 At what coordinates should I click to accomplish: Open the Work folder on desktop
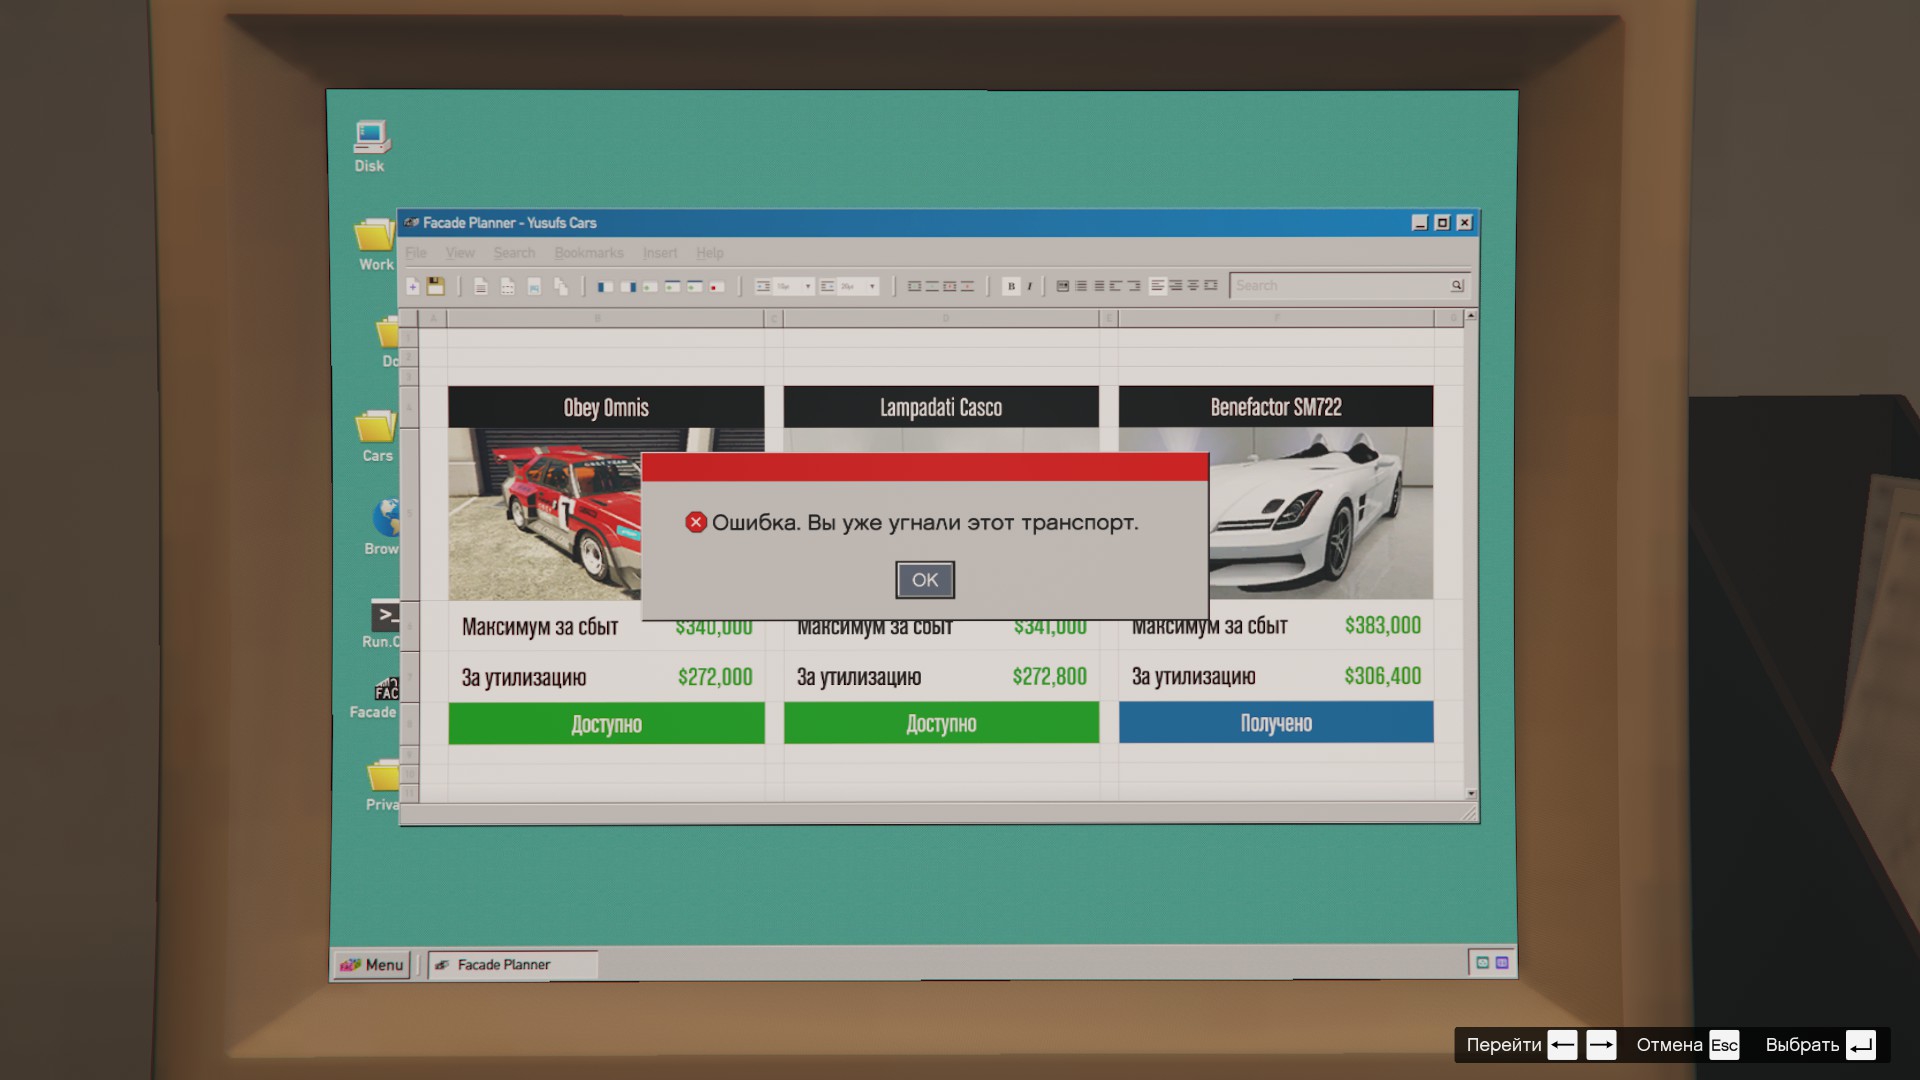pyautogui.click(x=375, y=244)
